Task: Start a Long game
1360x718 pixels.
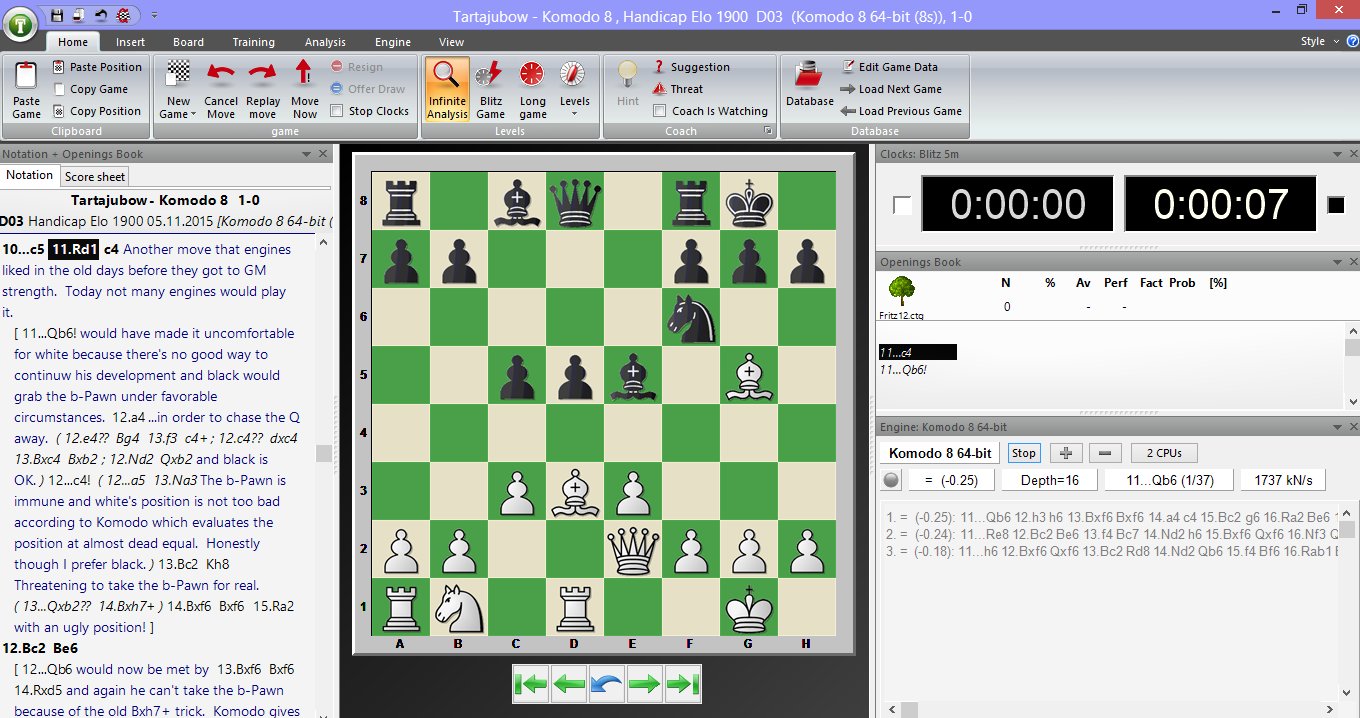Action: coord(532,88)
